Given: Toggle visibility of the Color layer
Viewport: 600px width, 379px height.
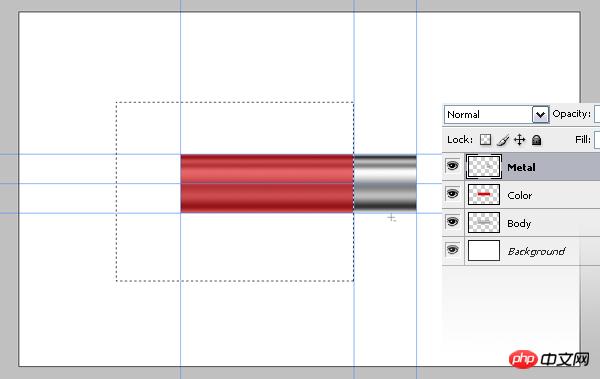Looking at the screenshot, I should (x=452, y=194).
